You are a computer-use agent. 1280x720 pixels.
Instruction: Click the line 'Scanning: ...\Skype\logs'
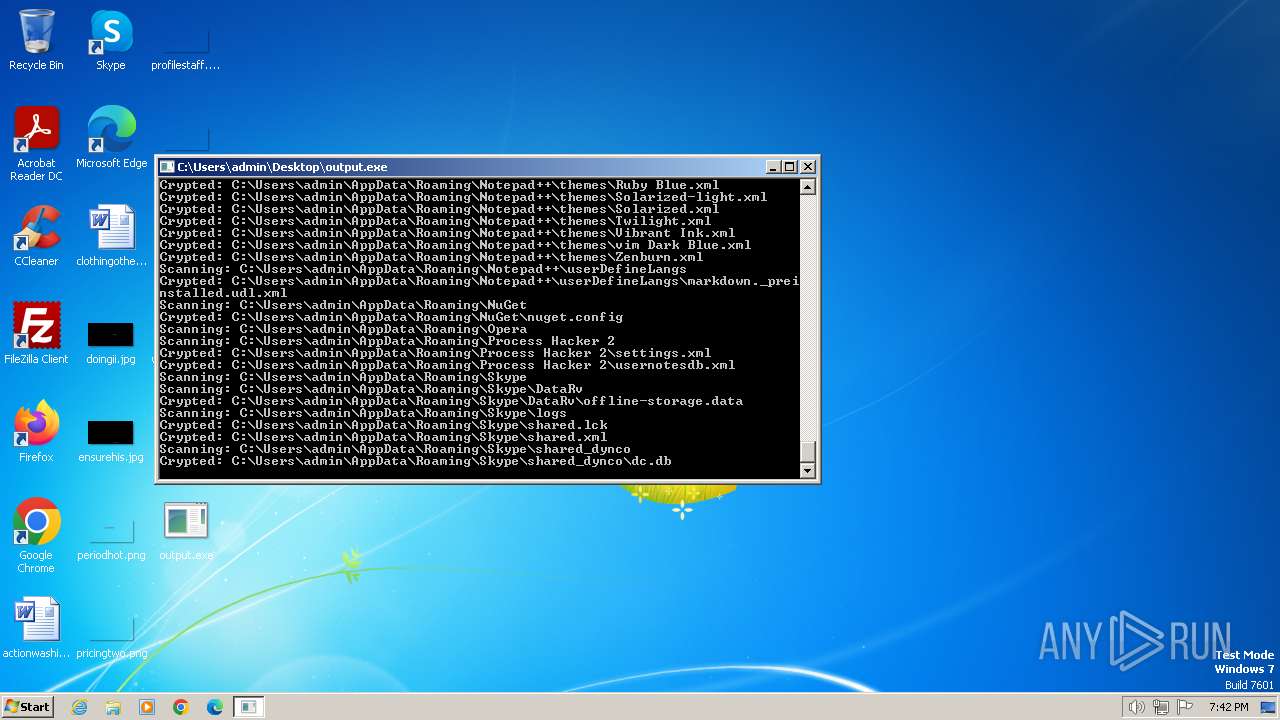363,413
